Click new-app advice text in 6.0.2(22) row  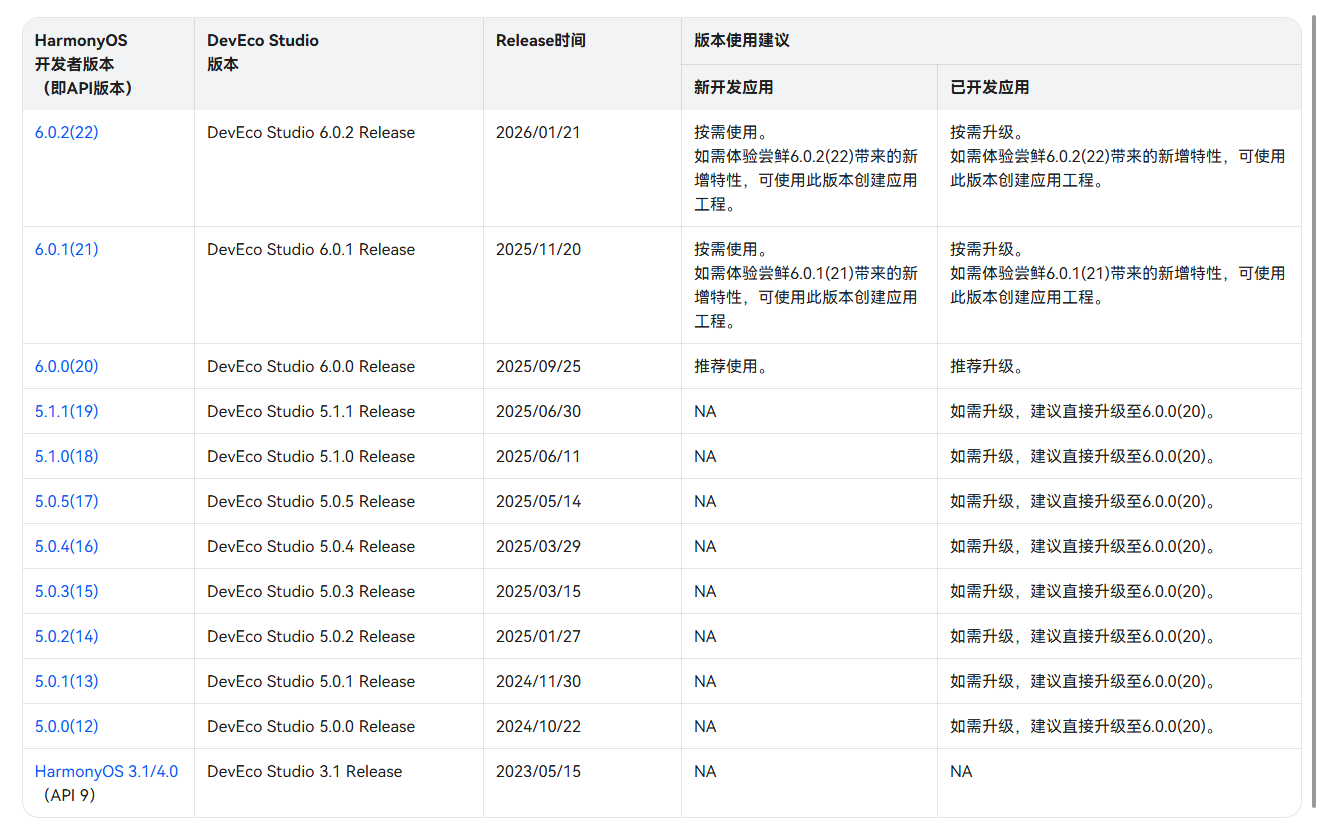[806, 168]
